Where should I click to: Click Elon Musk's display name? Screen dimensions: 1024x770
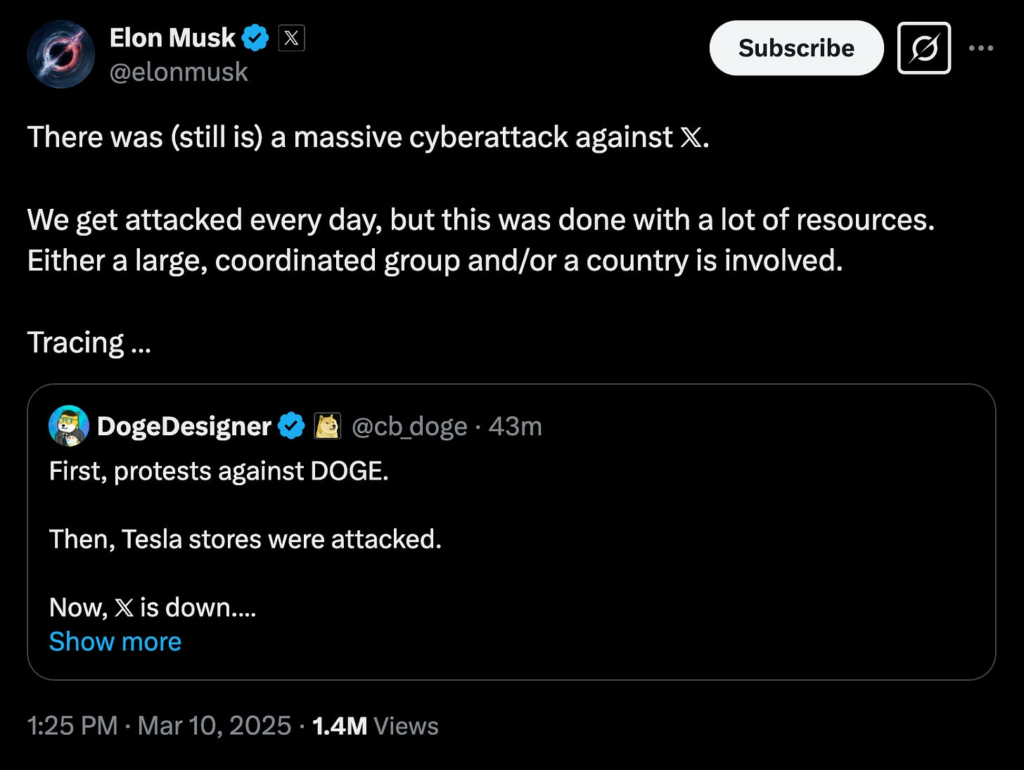click(172, 37)
